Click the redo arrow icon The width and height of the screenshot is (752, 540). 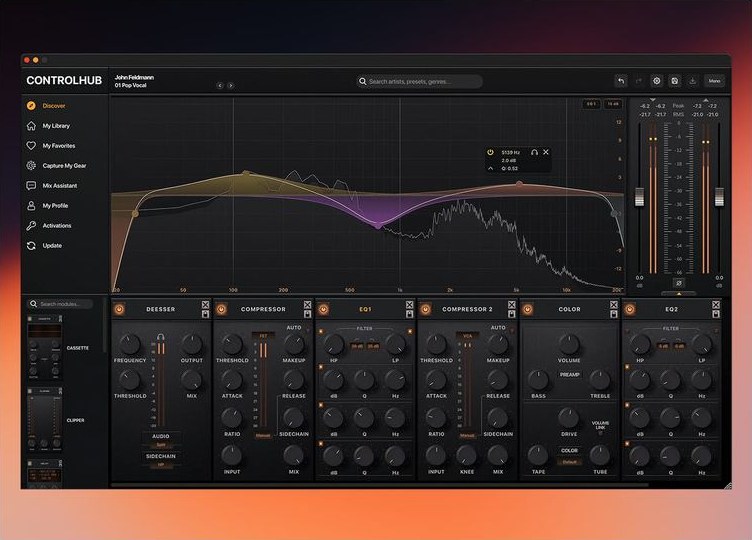tap(639, 81)
